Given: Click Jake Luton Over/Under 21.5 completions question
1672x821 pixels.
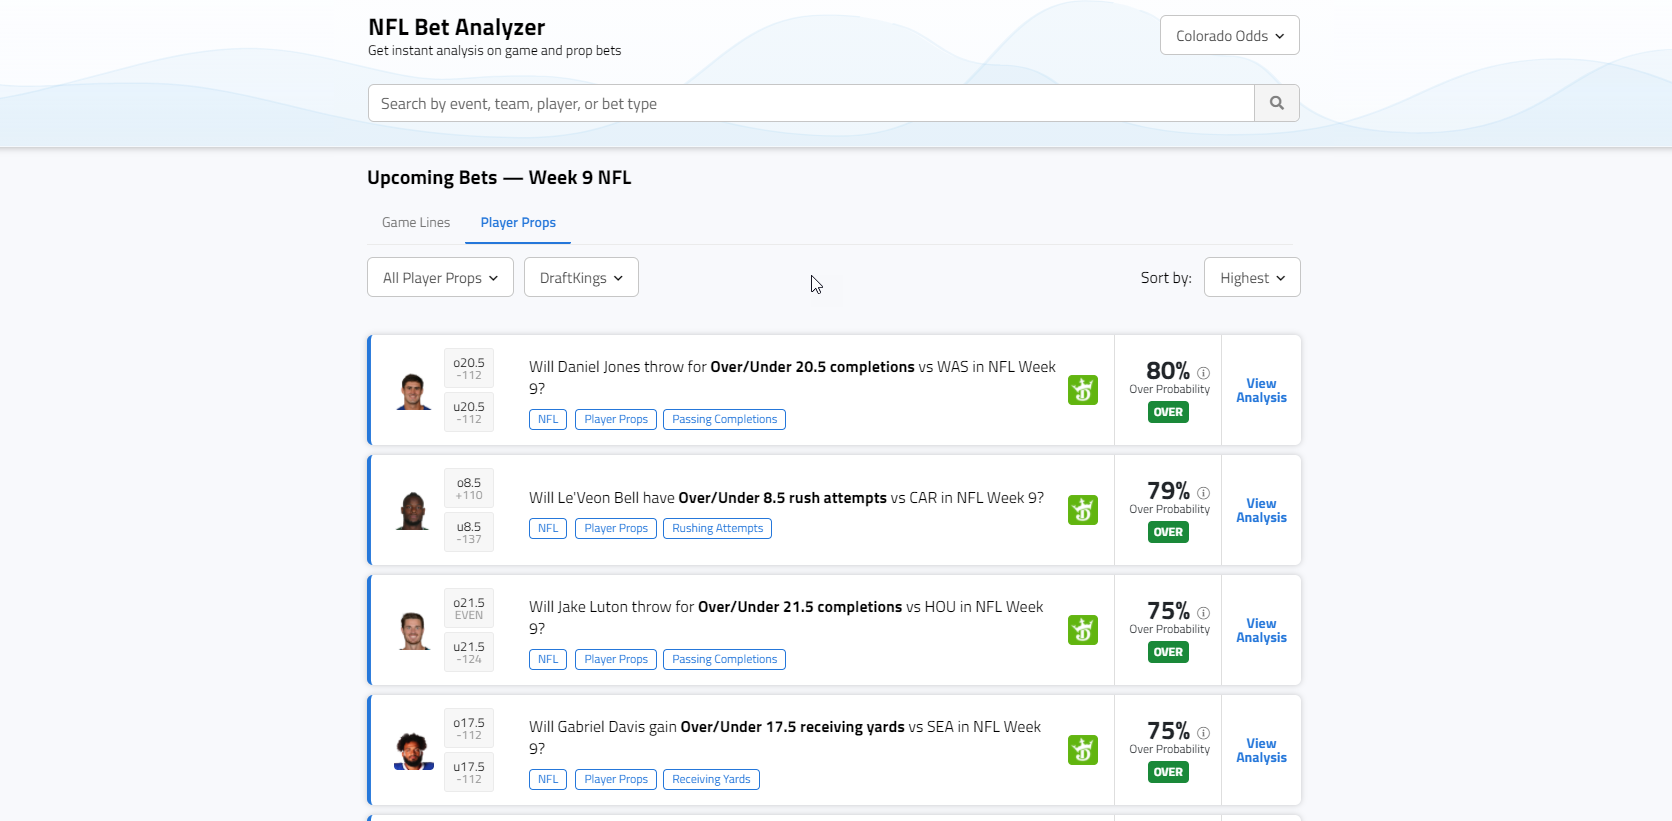Looking at the screenshot, I should tap(786, 618).
